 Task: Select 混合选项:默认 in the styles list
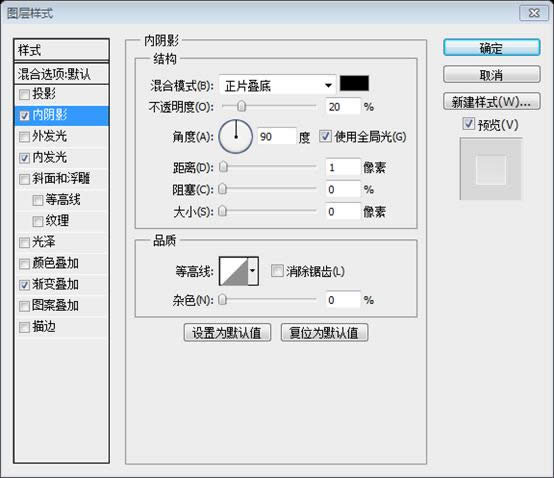tap(61, 74)
